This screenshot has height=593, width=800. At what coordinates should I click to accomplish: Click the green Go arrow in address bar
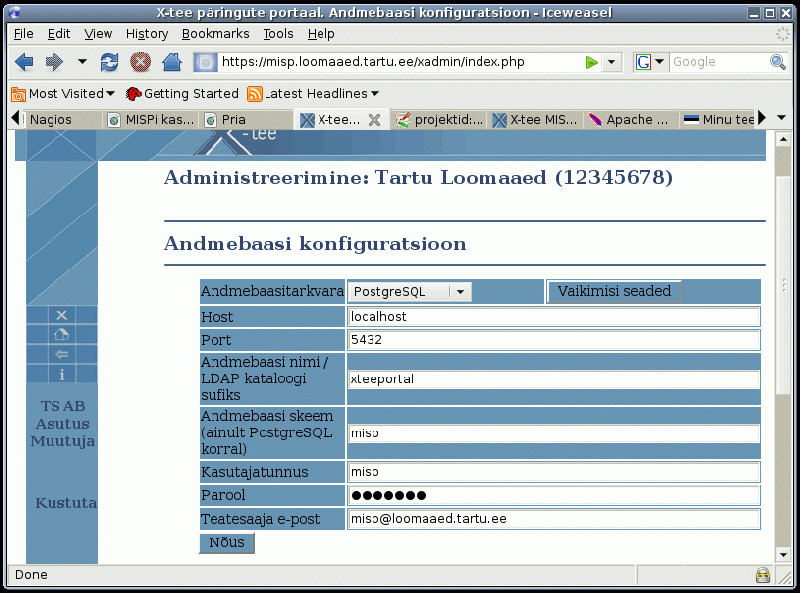592,62
